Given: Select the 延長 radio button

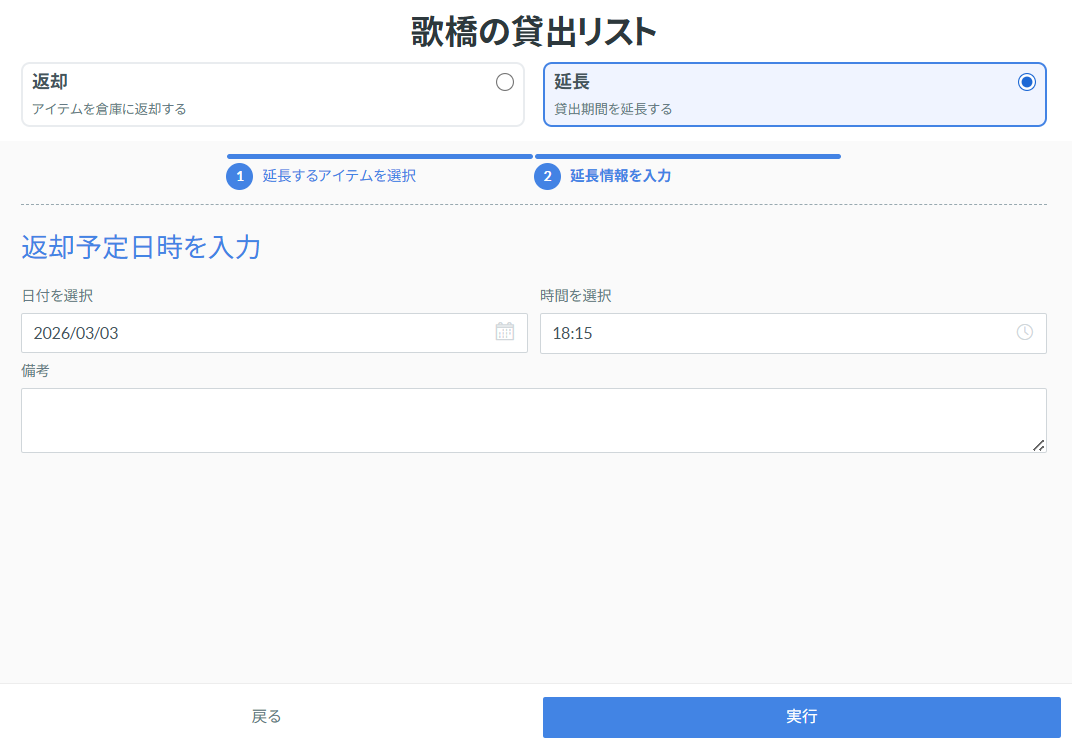Looking at the screenshot, I should 1026,82.
